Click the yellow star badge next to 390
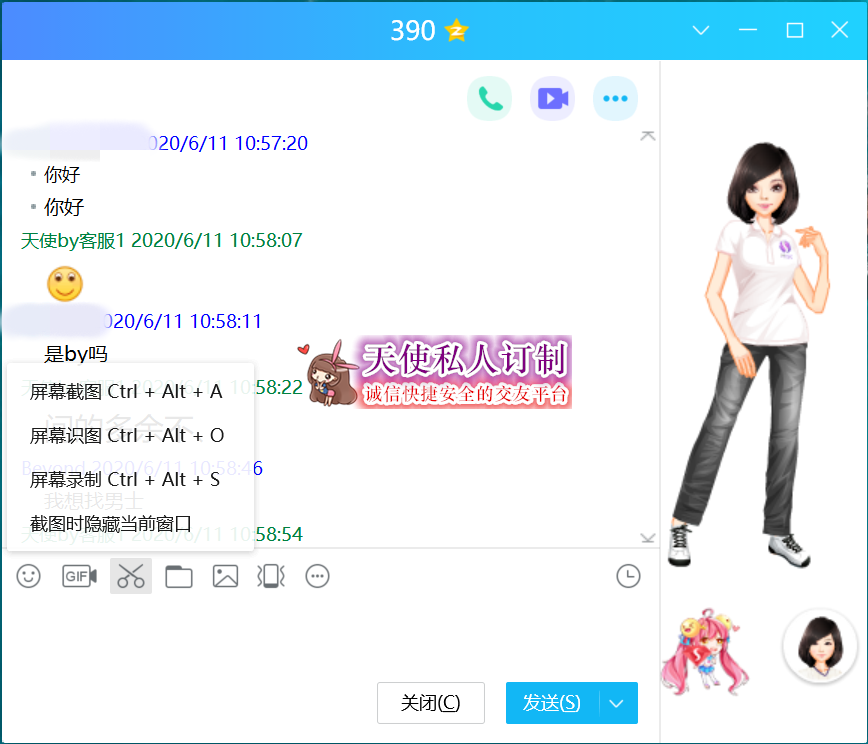Screen dimensions: 868x744 tap(456, 30)
